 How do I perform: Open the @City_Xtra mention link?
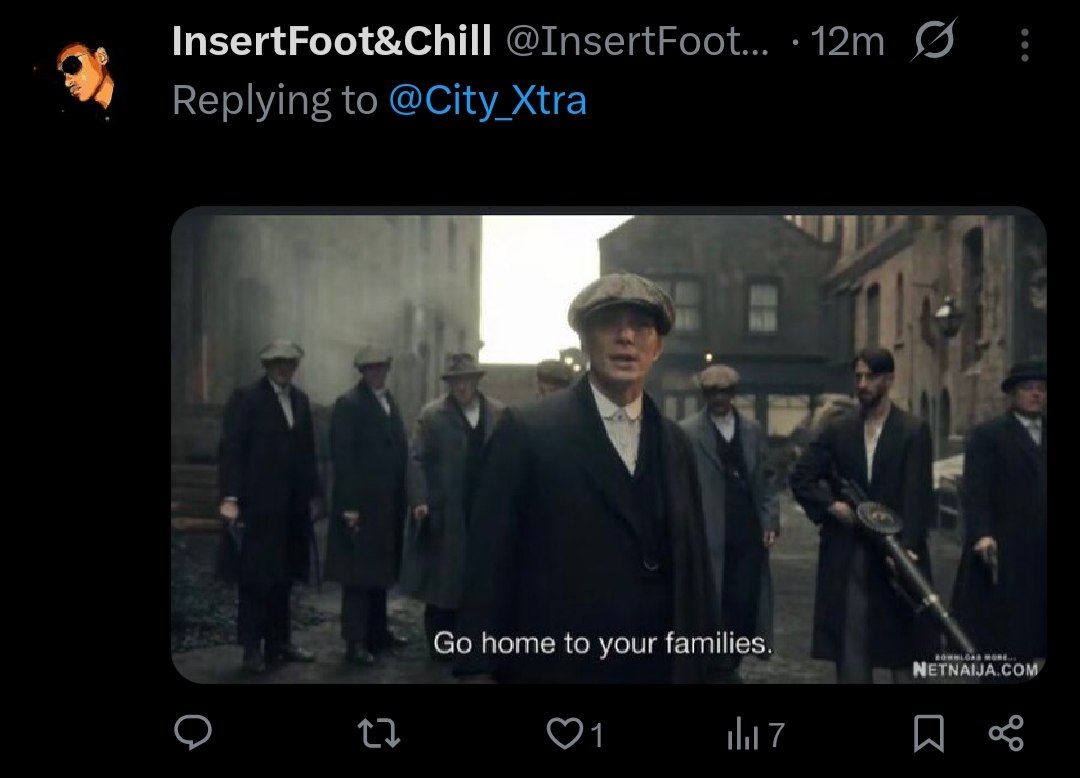pos(487,101)
